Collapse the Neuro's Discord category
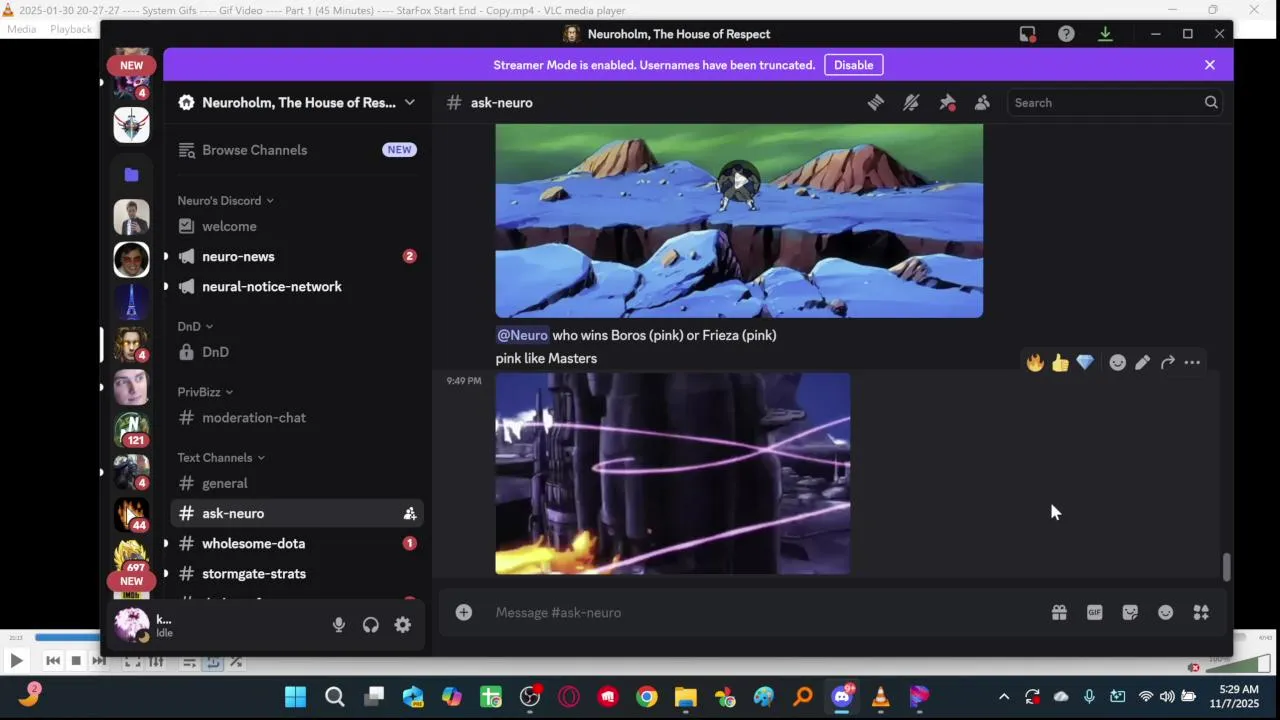Screen dimensions: 1280x720 pos(226,200)
